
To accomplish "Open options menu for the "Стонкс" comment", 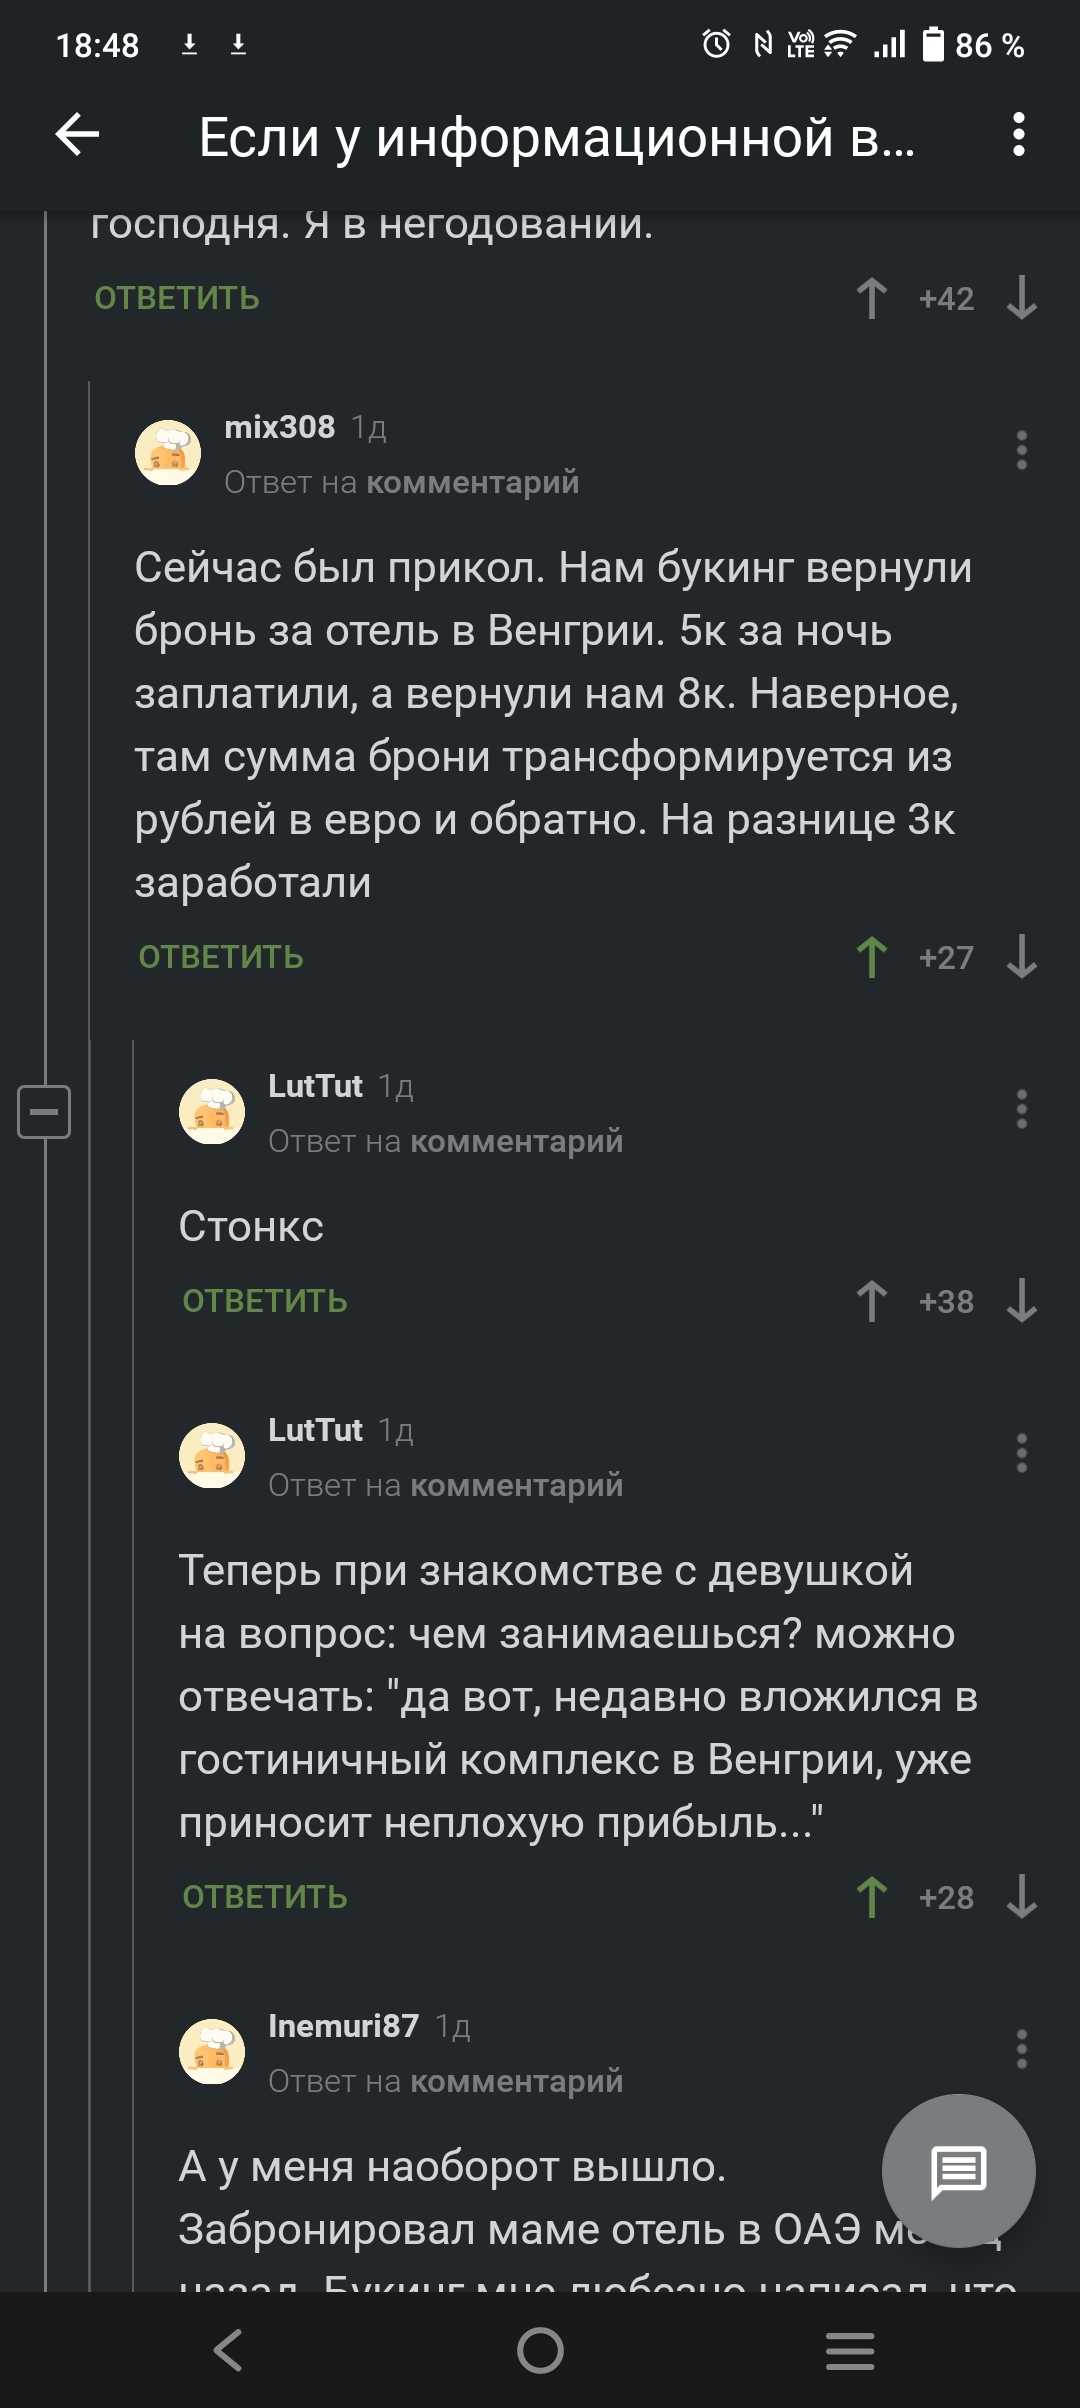I will (x=1021, y=1109).
